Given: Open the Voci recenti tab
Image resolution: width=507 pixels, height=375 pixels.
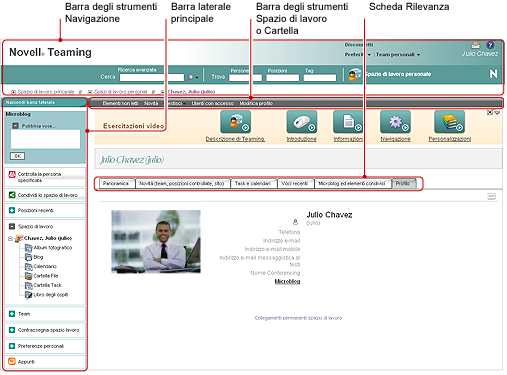Looking at the screenshot, I should 295,183.
